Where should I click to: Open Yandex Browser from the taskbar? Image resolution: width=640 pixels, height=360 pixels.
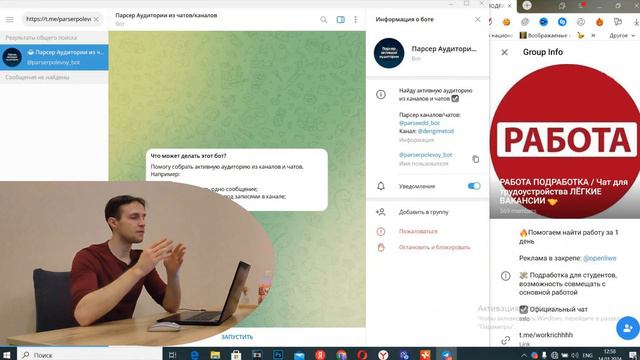pyautogui.click(x=383, y=355)
